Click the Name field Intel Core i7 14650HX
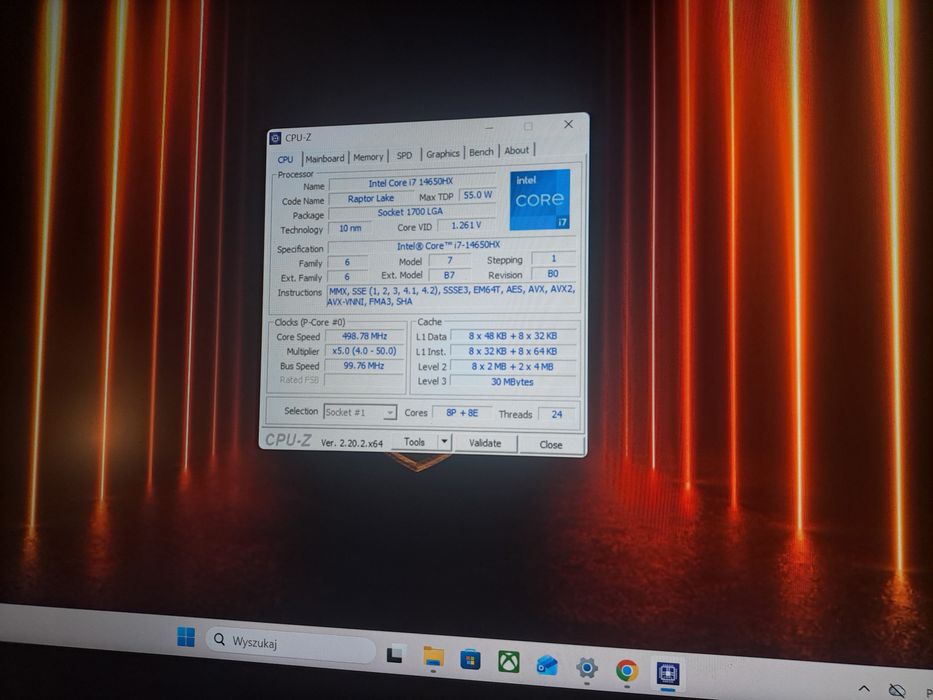This screenshot has width=933, height=700. point(411,182)
